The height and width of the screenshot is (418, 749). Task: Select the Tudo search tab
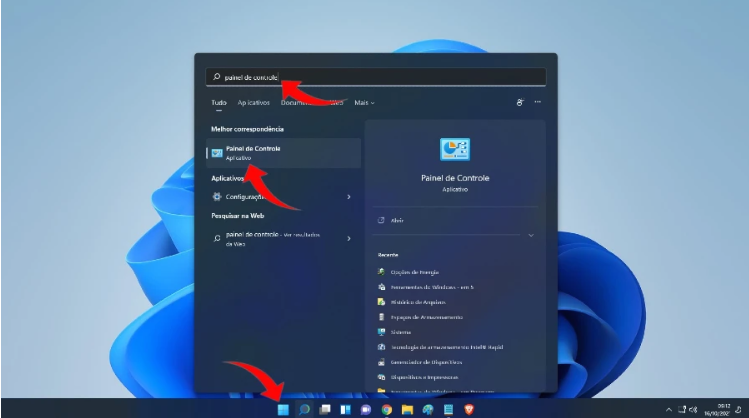[219, 103]
